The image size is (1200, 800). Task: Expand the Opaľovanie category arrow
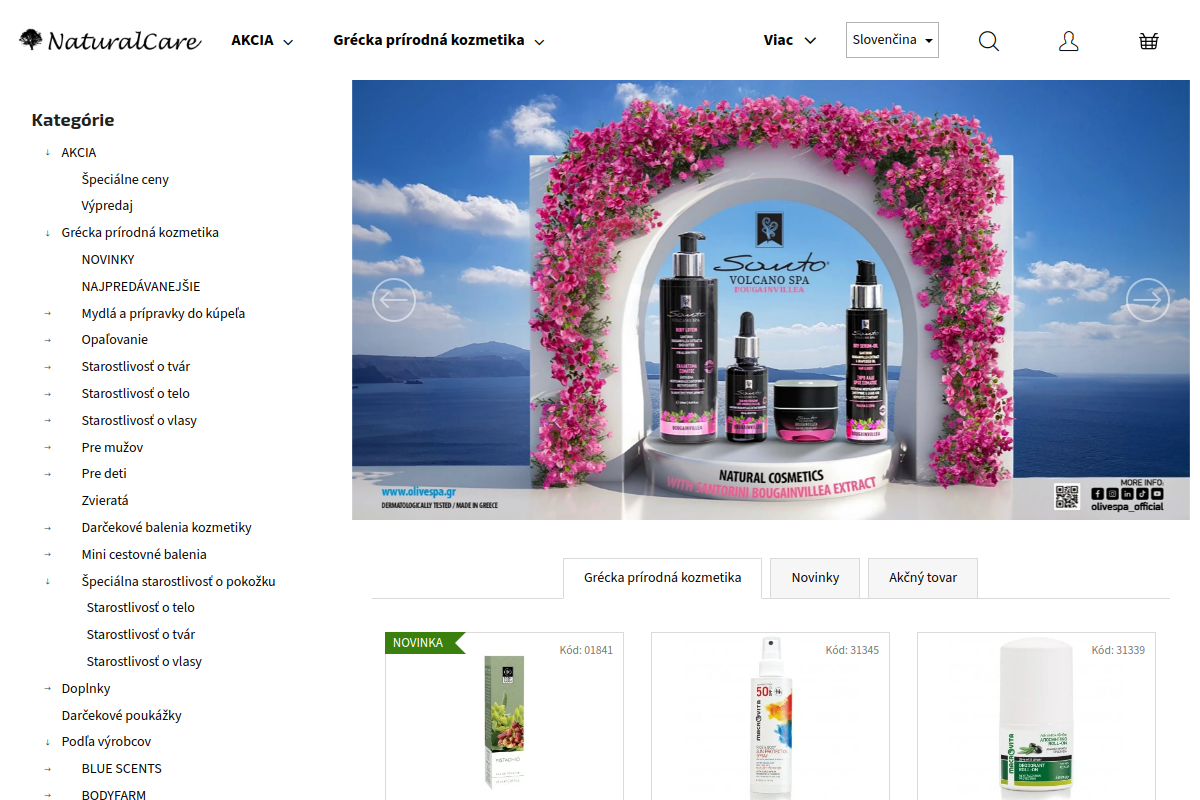[47, 340]
